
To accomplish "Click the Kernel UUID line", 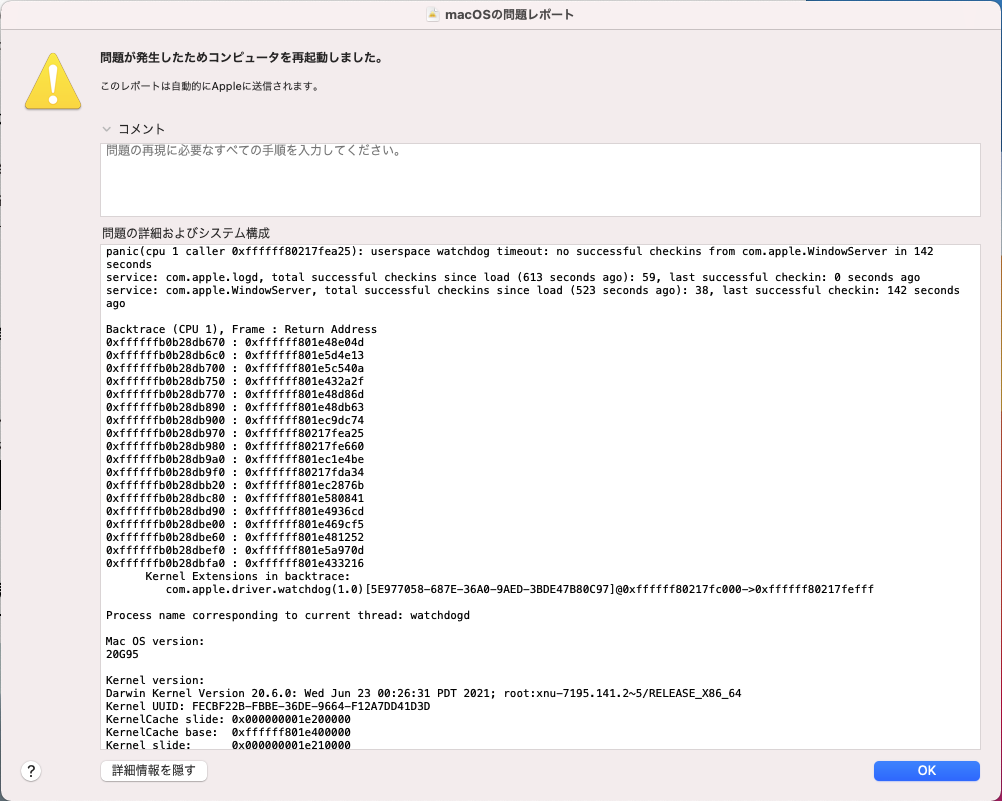I will pos(267,706).
